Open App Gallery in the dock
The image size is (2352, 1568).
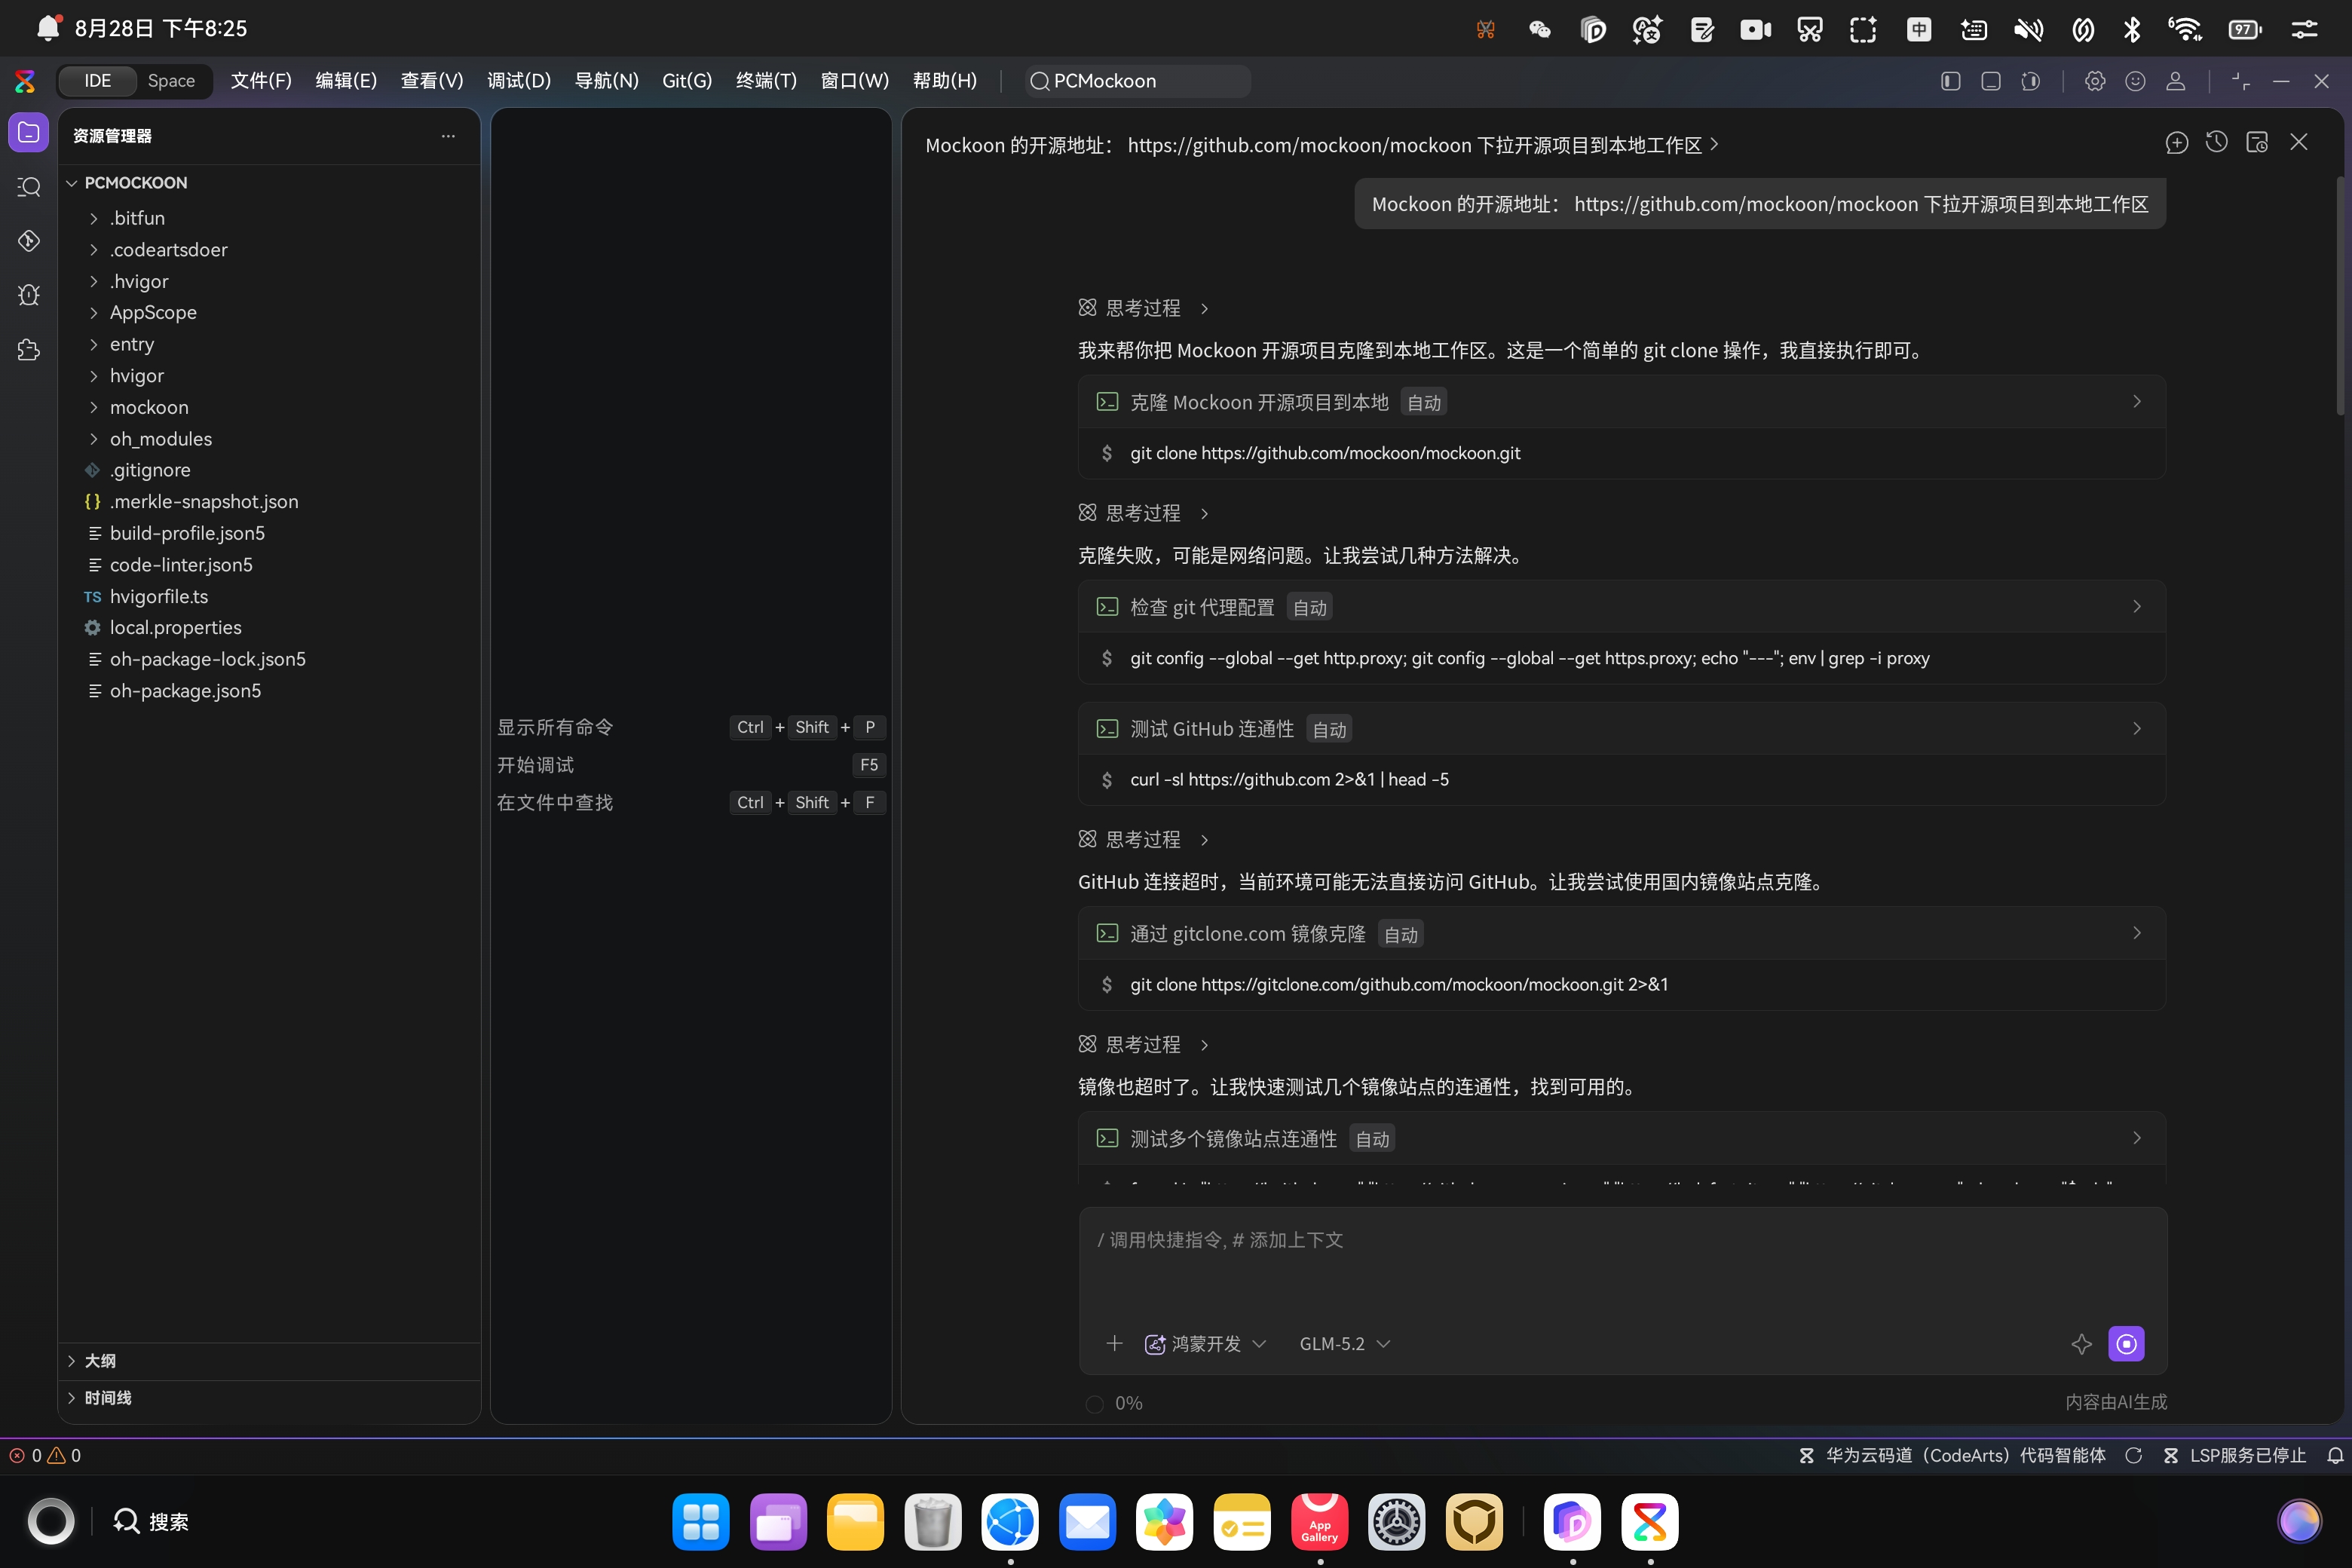pos(1319,1522)
